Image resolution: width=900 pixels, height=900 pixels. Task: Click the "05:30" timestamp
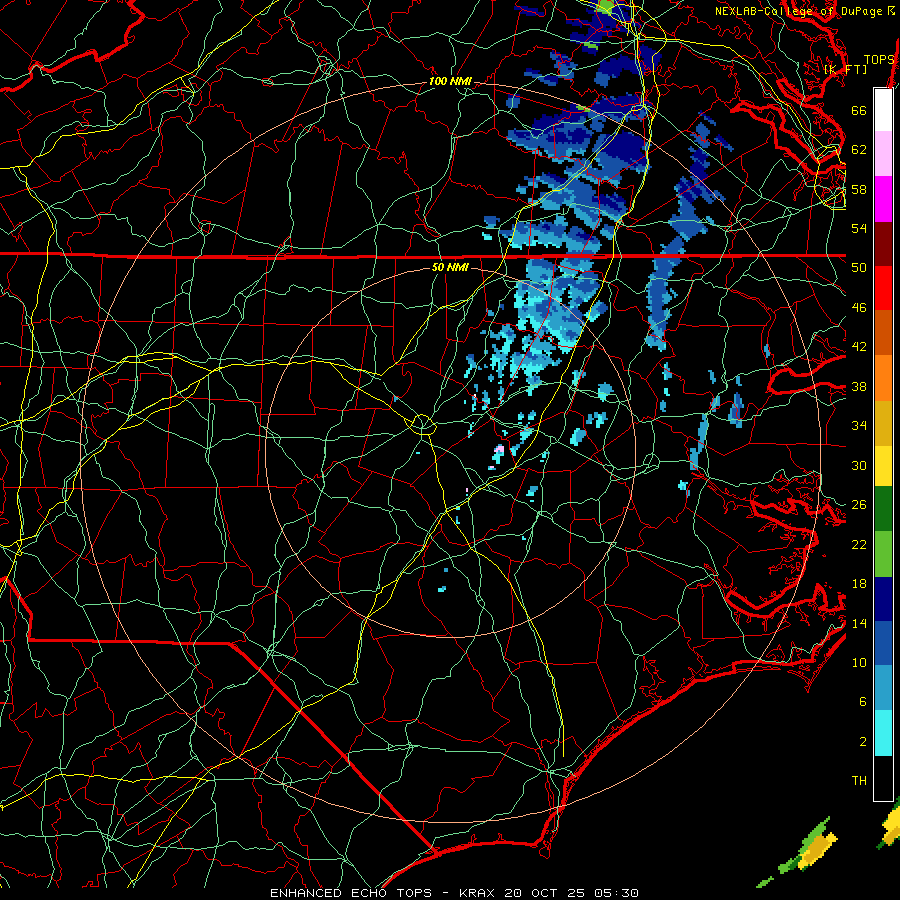click(617, 893)
